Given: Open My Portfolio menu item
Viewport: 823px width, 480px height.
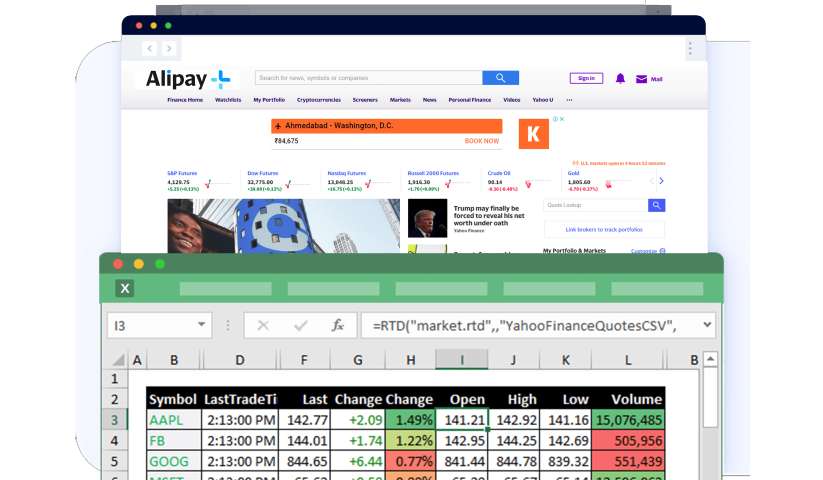Looking at the screenshot, I should [269, 100].
